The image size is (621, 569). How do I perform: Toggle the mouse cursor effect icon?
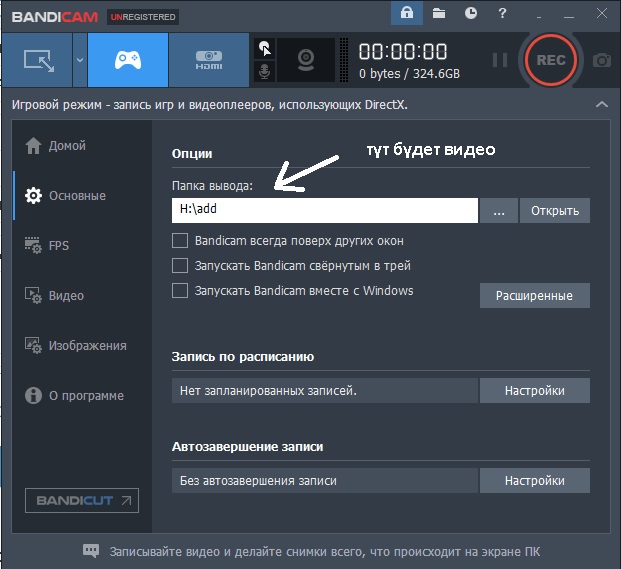265,48
